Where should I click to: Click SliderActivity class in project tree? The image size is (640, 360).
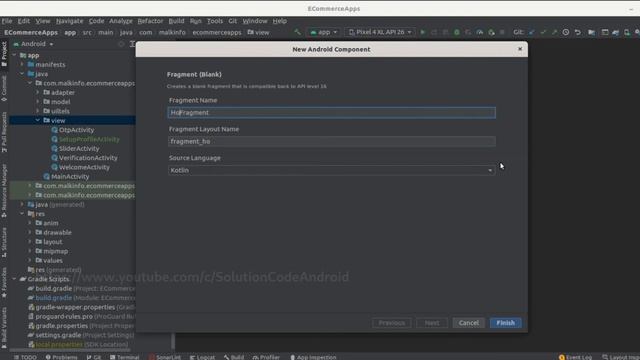[79, 149]
